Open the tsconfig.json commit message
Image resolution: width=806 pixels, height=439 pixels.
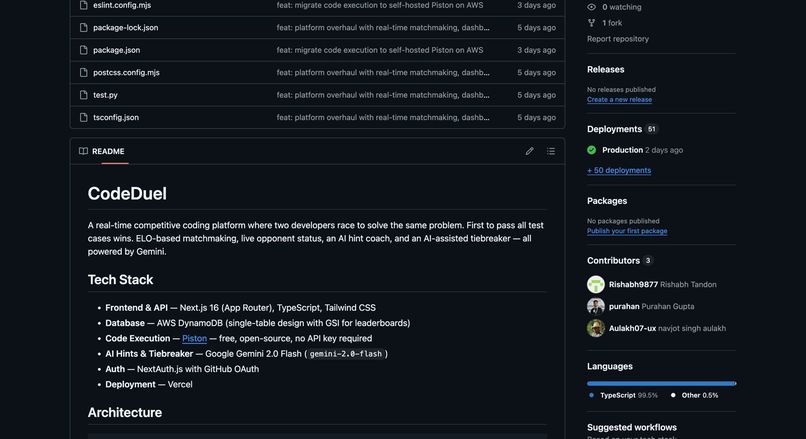pos(383,117)
